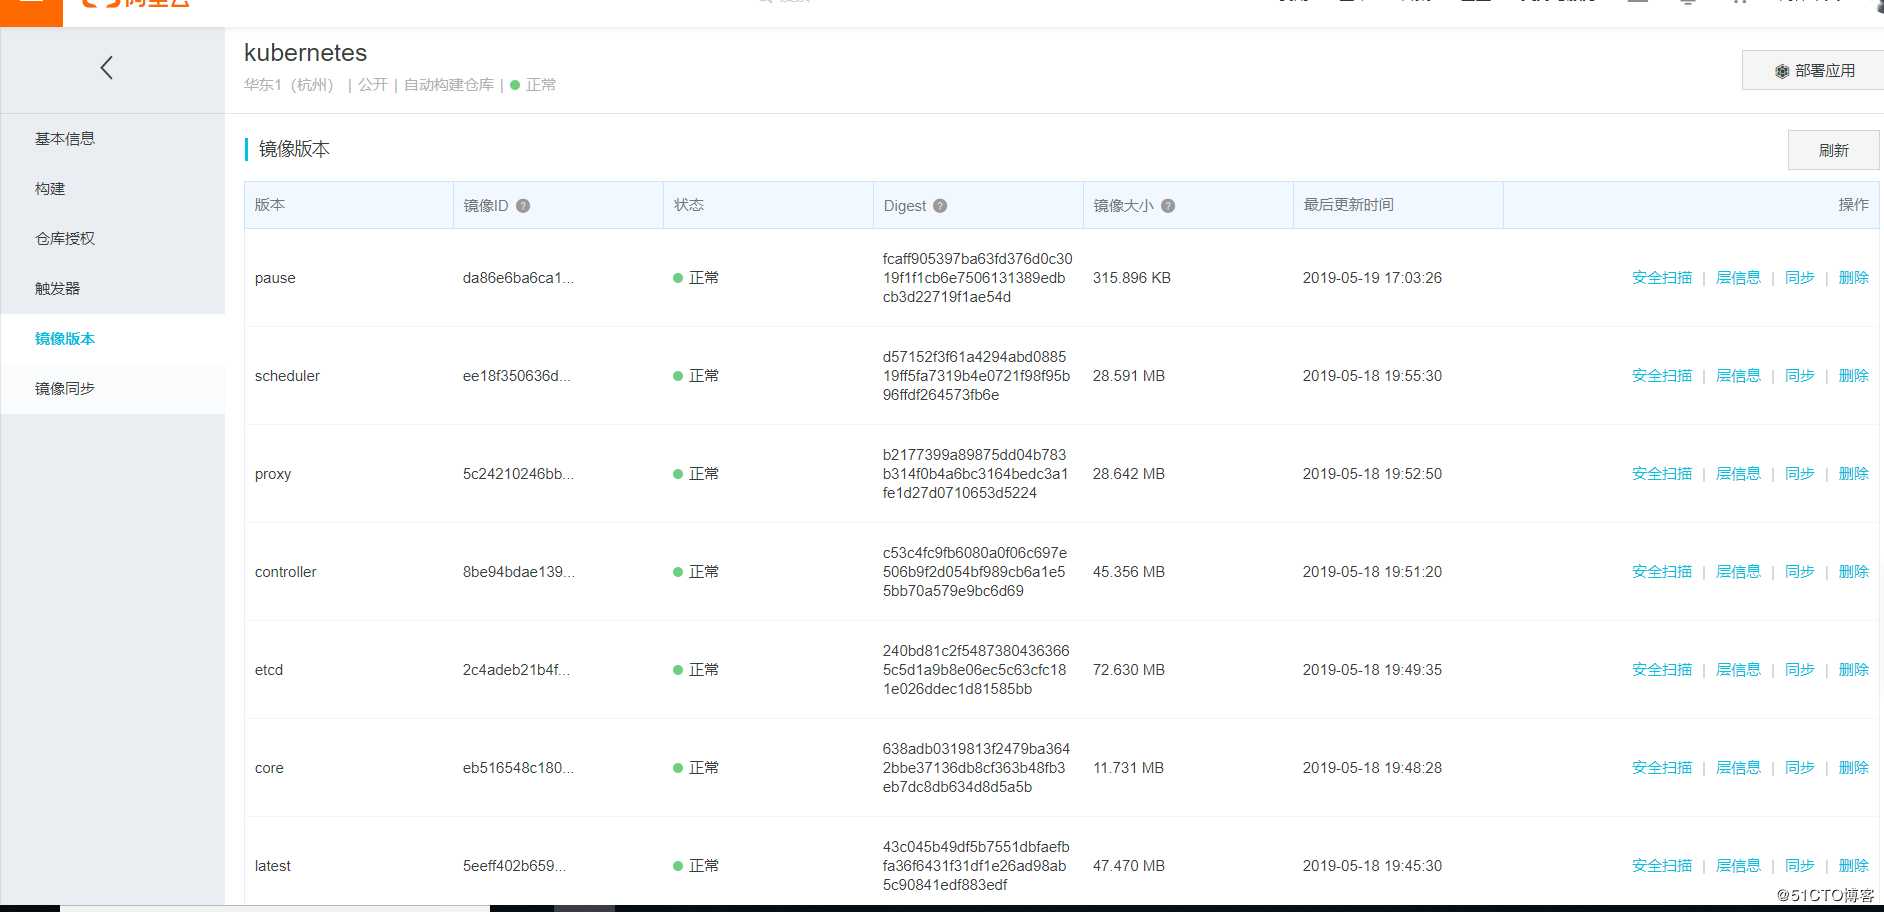Open help icon beside Digest header
1884x912 pixels.
pyautogui.click(x=940, y=206)
